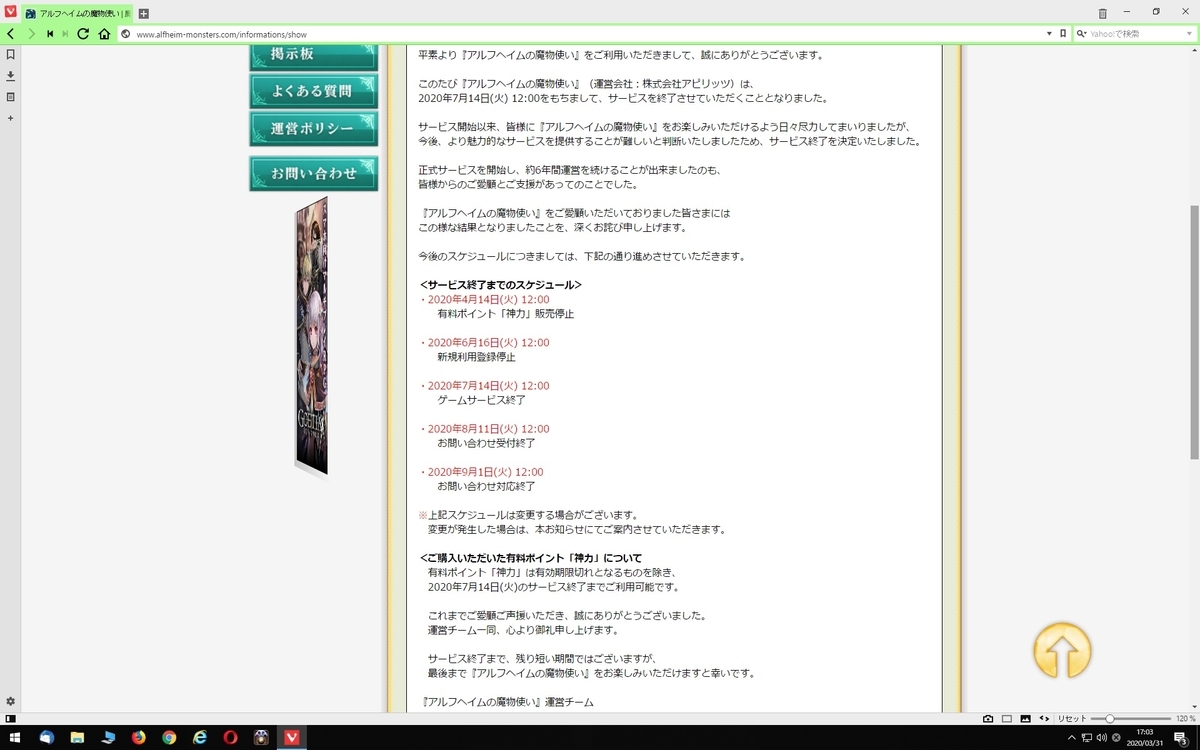Reset zoom with リセット button

(x=1072, y=718)
